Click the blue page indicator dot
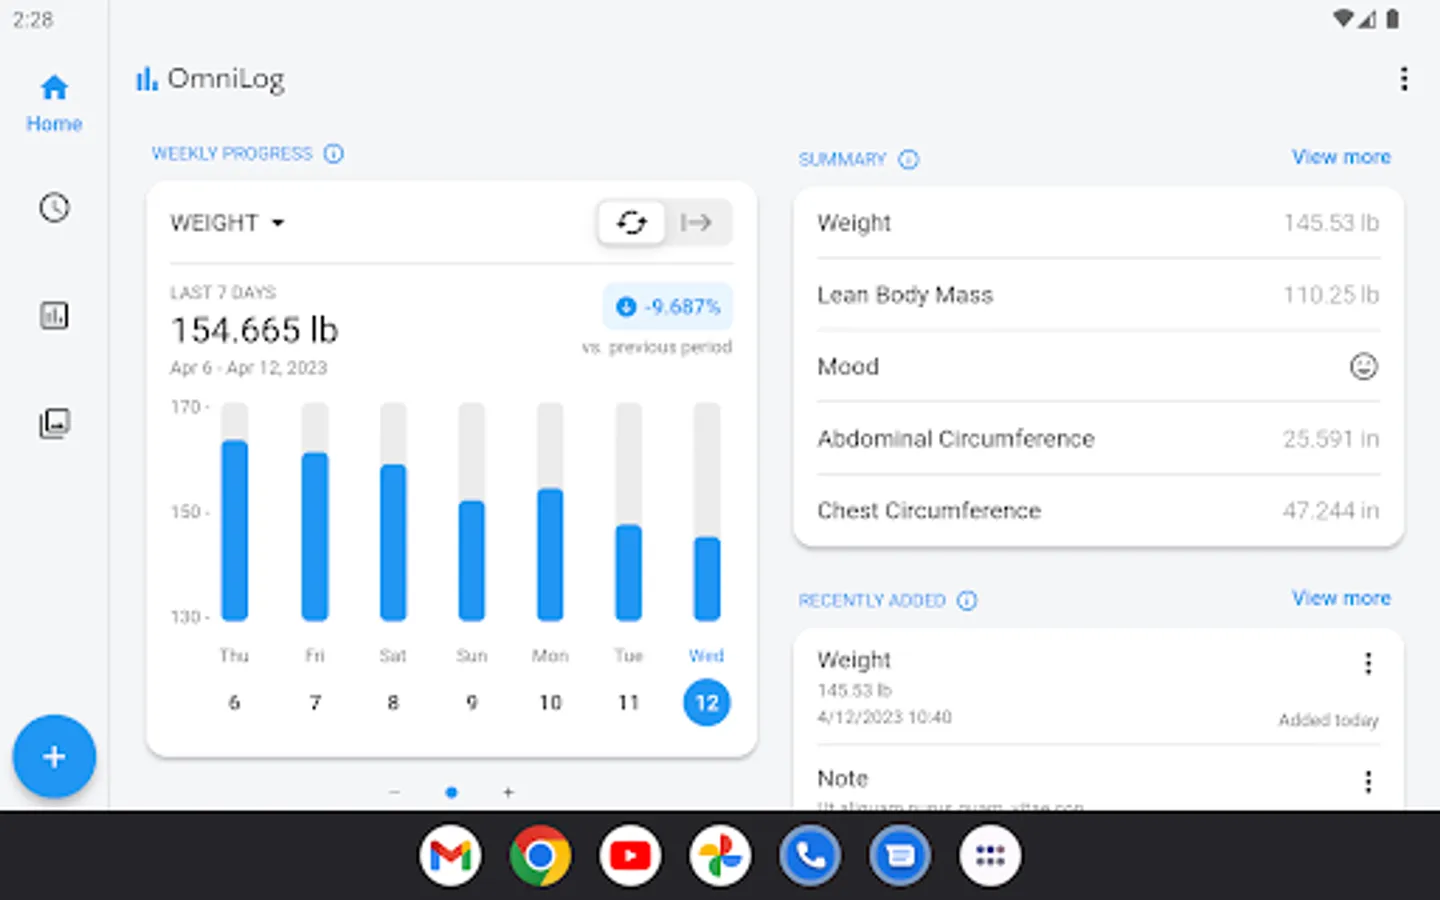 click(452, 792)
